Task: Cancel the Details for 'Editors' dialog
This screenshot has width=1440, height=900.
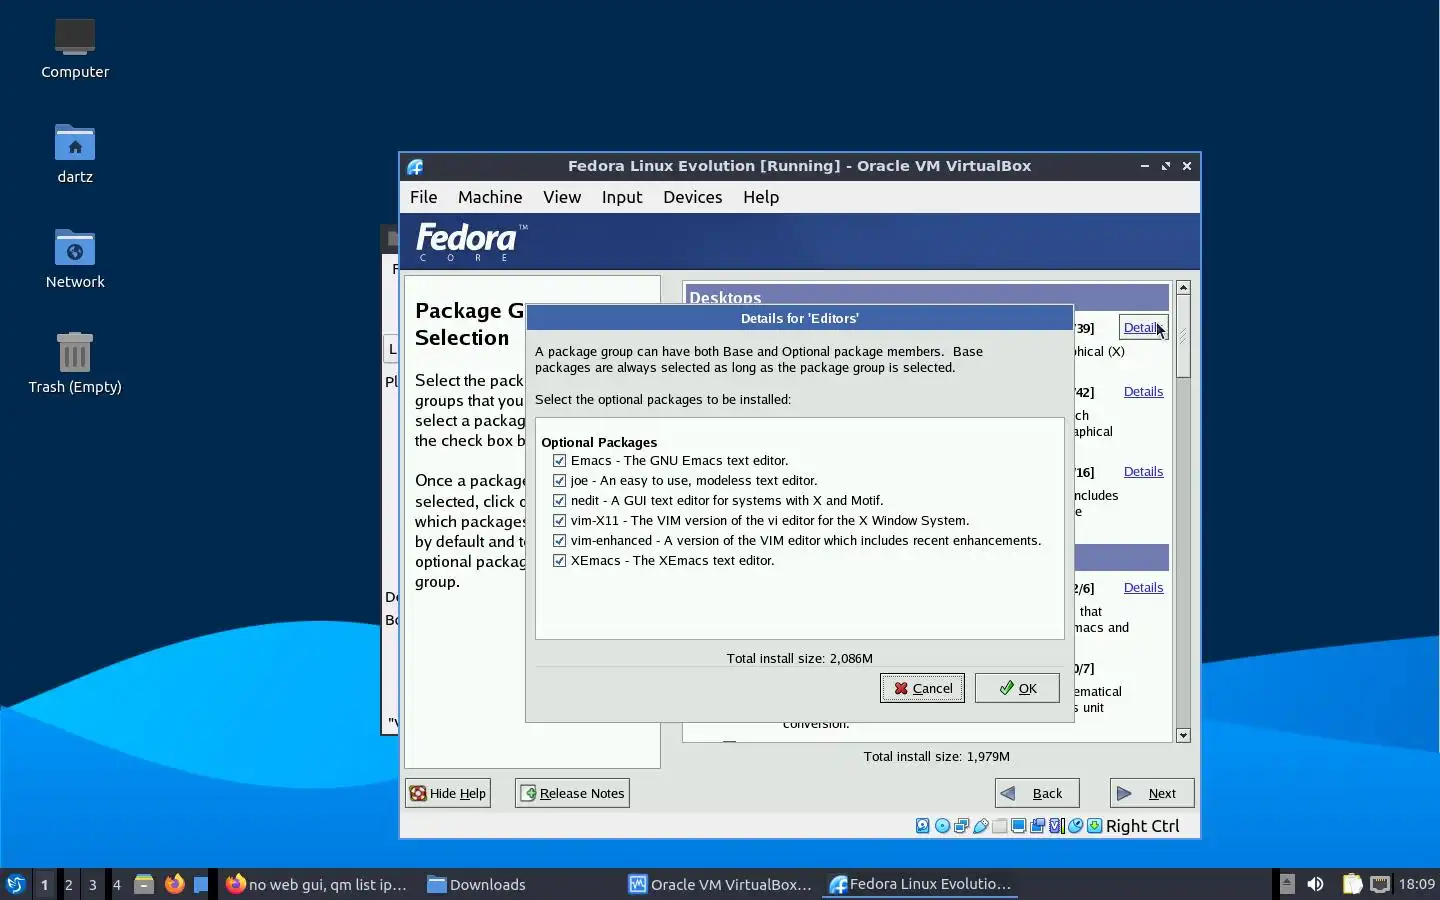Action: coord(922,688)
